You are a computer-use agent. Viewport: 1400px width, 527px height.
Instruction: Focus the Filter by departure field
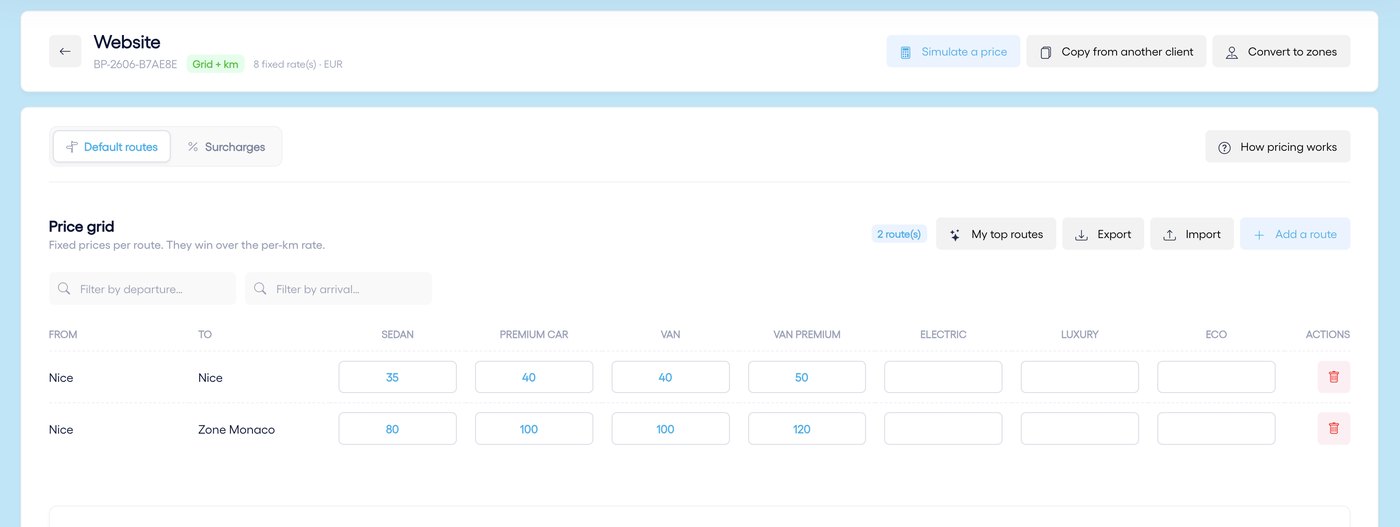tap(142, 288)
